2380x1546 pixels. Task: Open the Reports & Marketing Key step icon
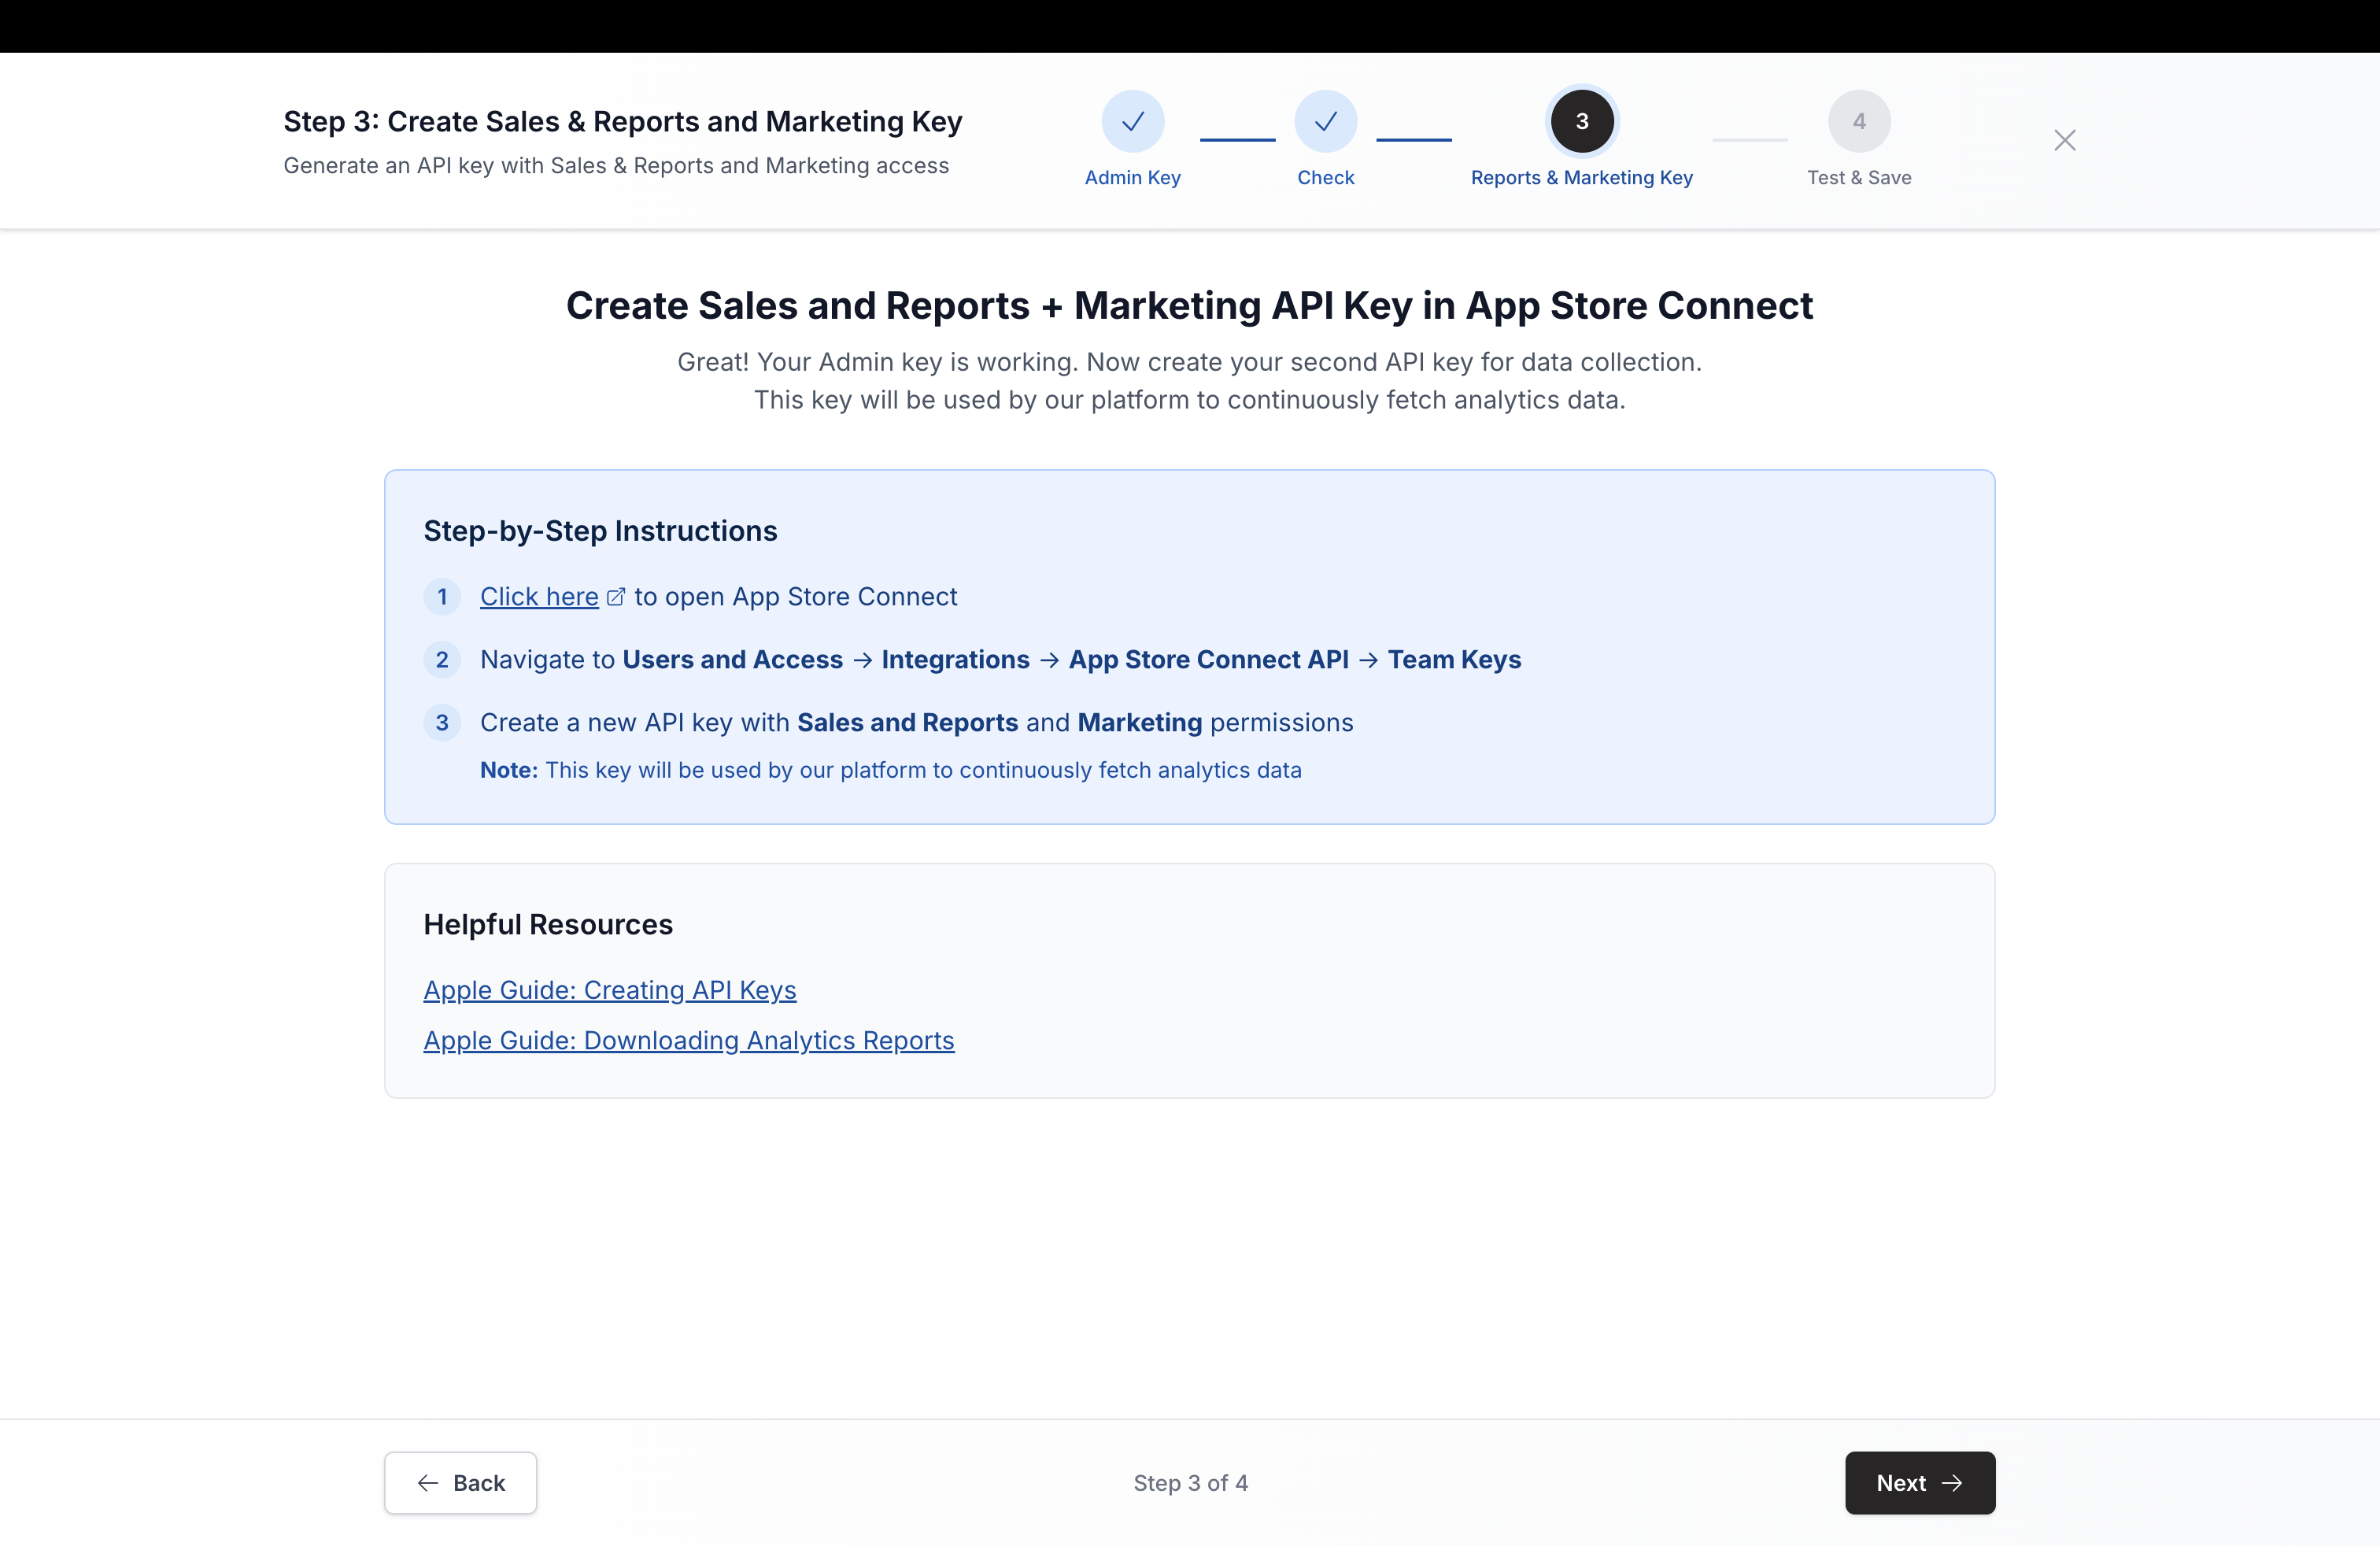pos(1581,121)
